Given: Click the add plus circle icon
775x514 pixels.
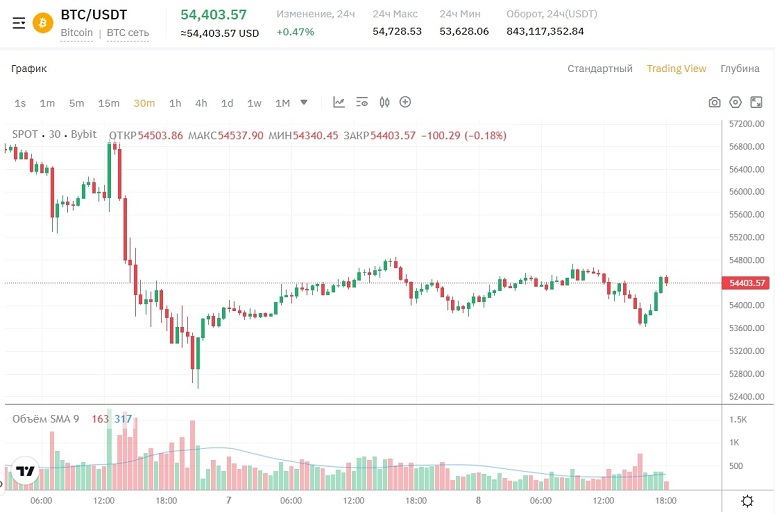Looking at the screenshot, I should click(405, 102).
